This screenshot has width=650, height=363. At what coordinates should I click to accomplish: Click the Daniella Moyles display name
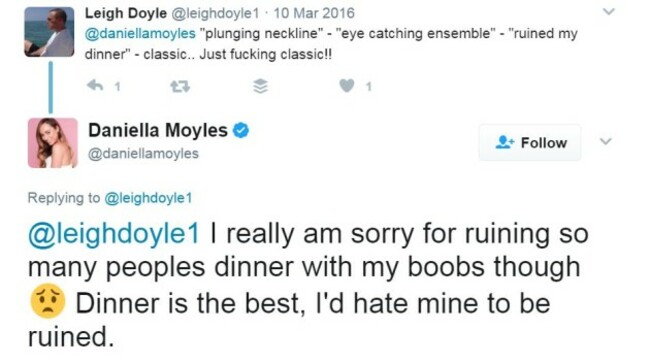click(x=158, y=131)
